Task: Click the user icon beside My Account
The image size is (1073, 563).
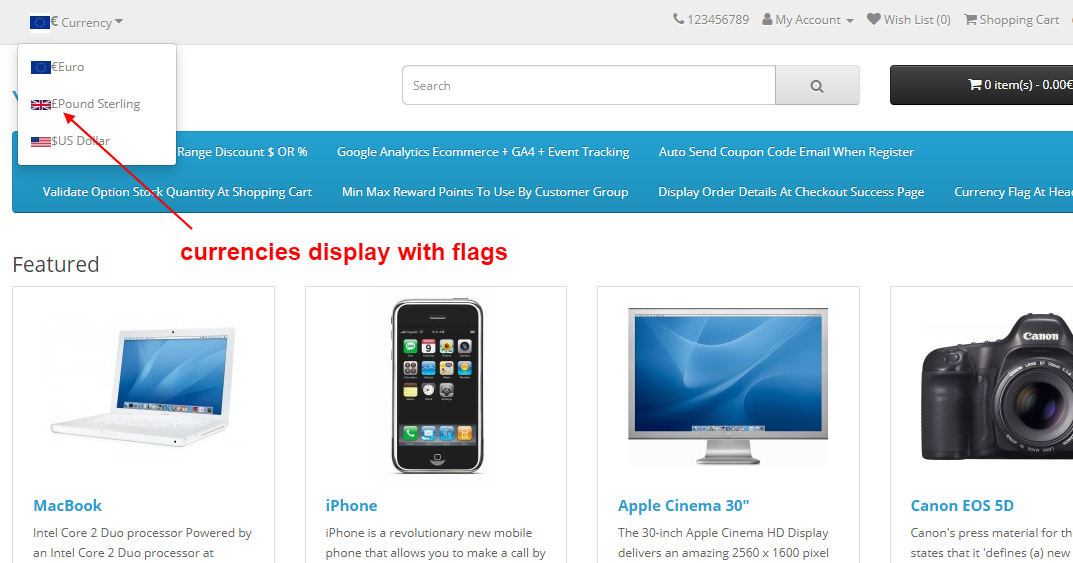Action: click(x=767, y=19)
